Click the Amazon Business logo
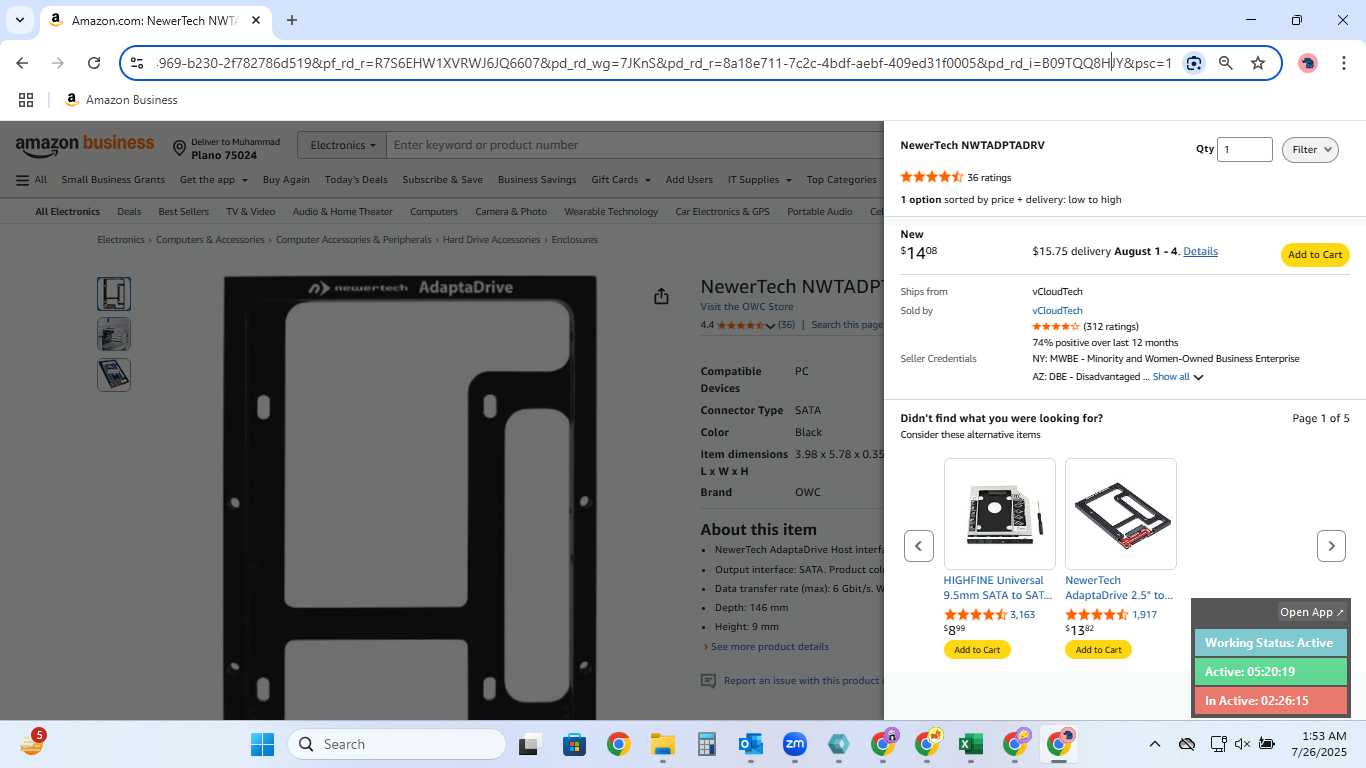1366x768 pixels. point(85,144)
